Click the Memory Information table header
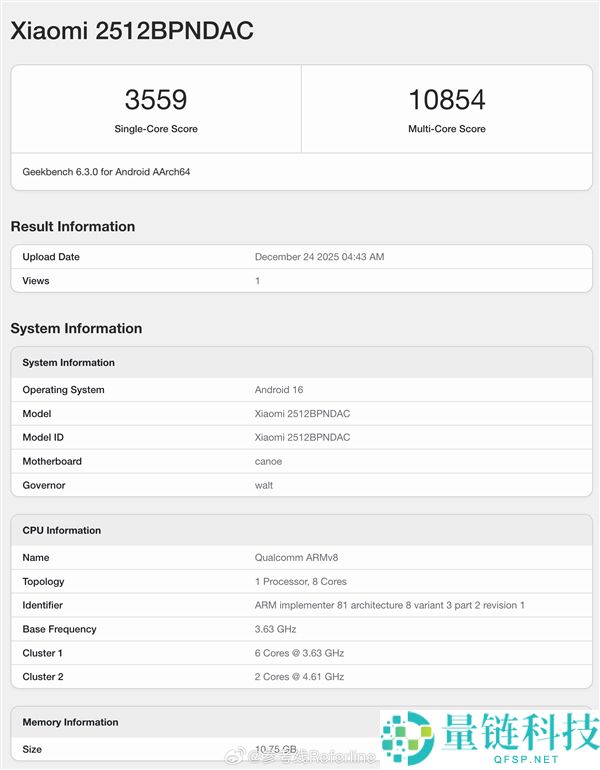 [70, 722]
